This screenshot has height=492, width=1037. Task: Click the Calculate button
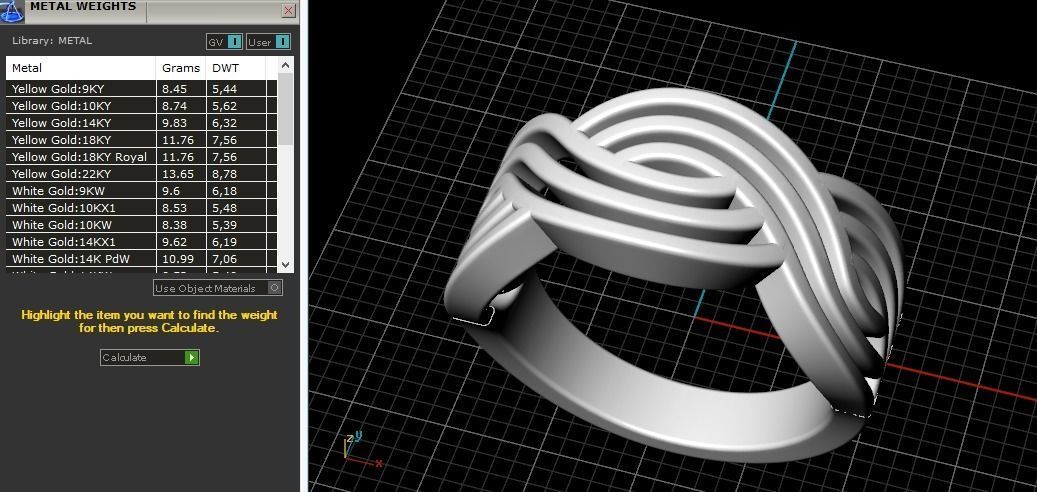[x=149, y=357]
